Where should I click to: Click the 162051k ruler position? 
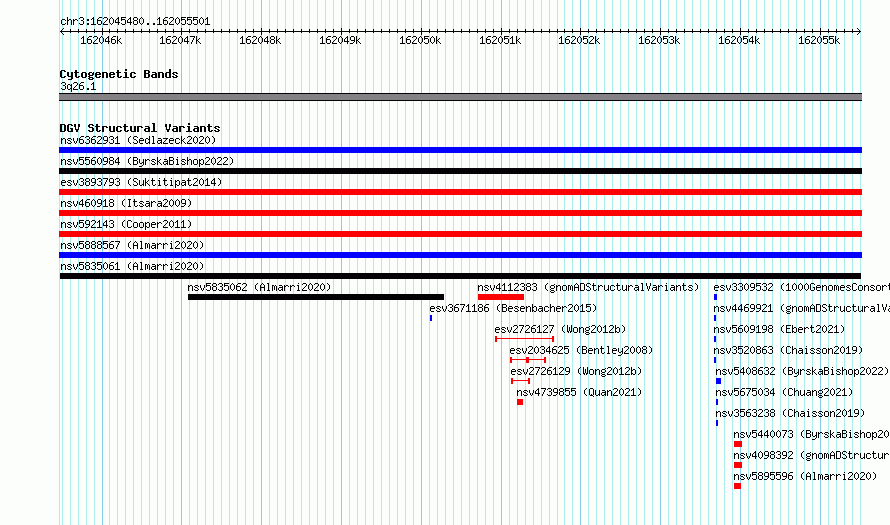point(500,40)
